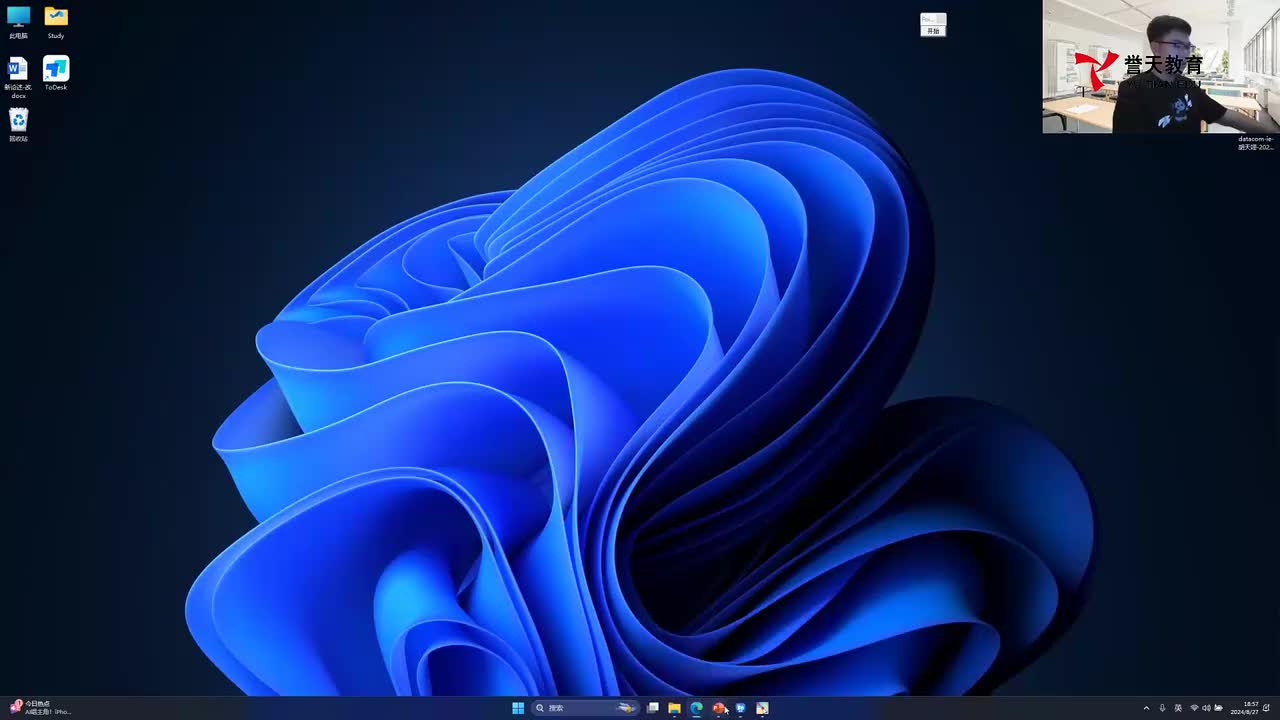The width and height of the screenshot is (1280, 720).
Task: Click the taskbar search box
Action: (585, 708)
